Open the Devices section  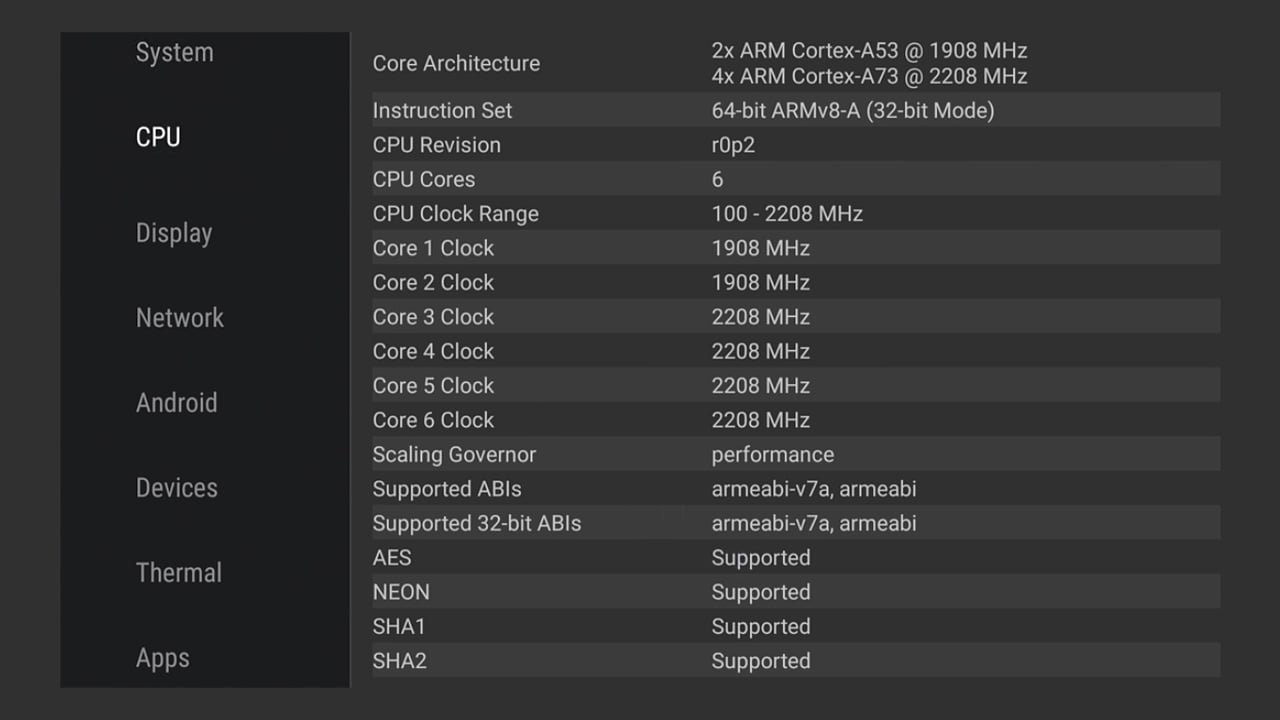pyautogui.click(x=177, y=488)
